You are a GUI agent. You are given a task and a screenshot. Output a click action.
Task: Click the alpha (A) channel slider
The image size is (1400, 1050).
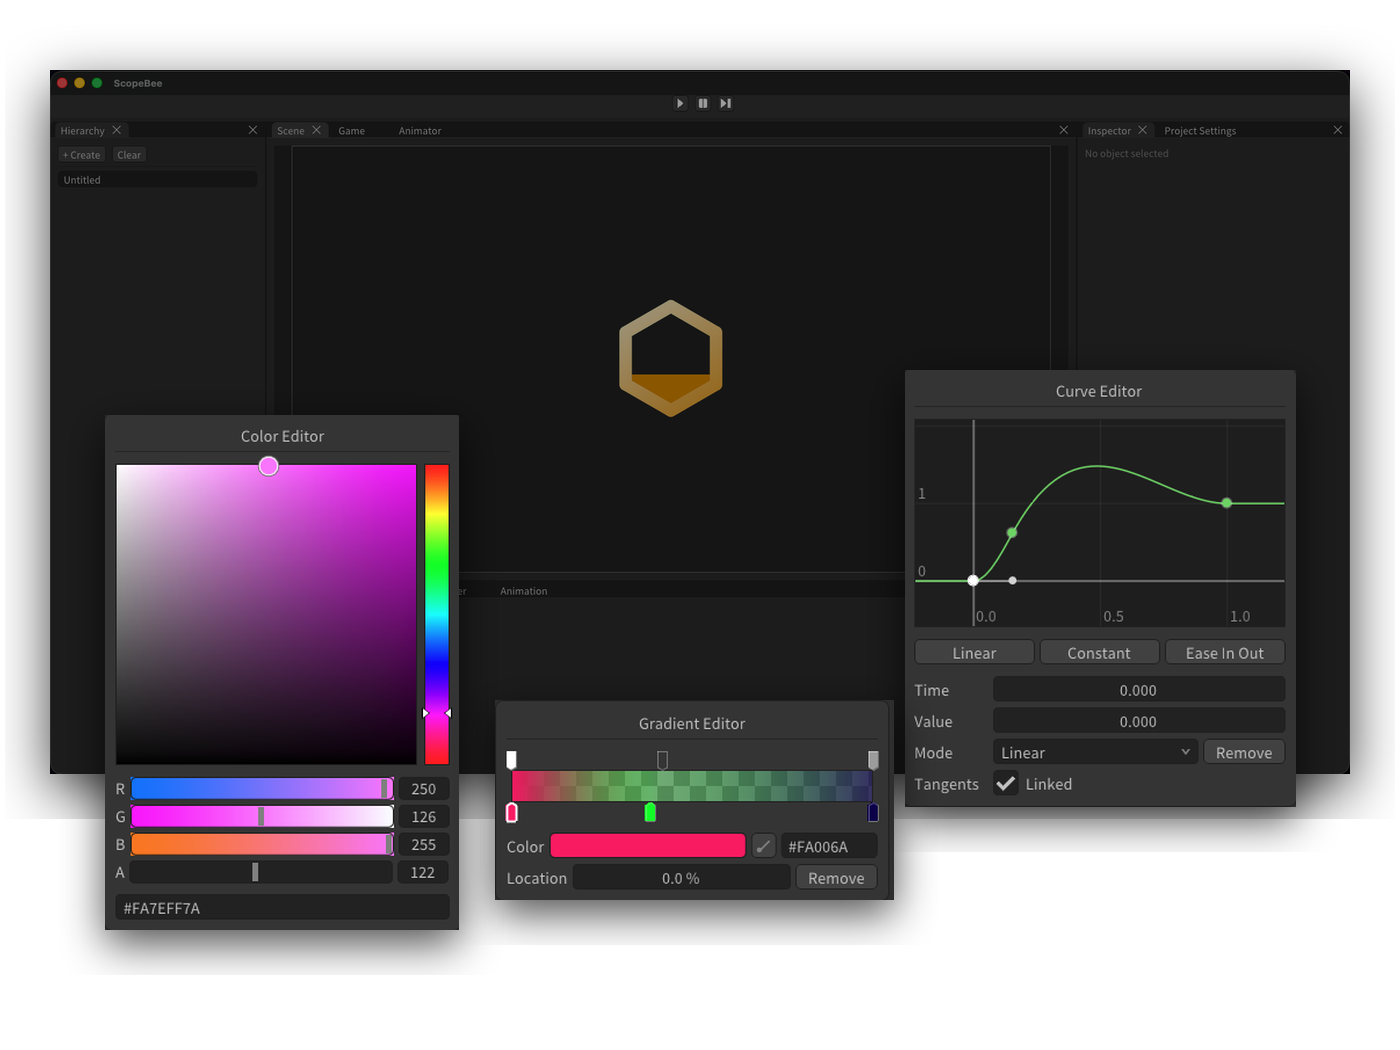pos(262,872)
